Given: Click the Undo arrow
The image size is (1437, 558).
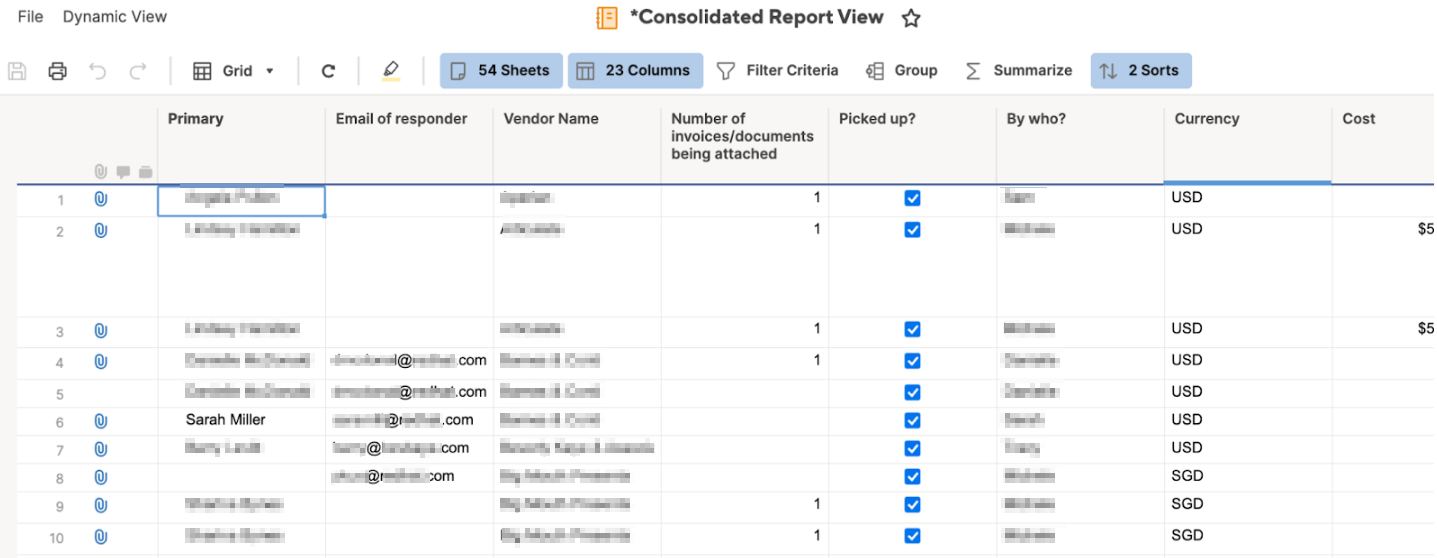Looking at the screenshot, I should click(97, 71).
